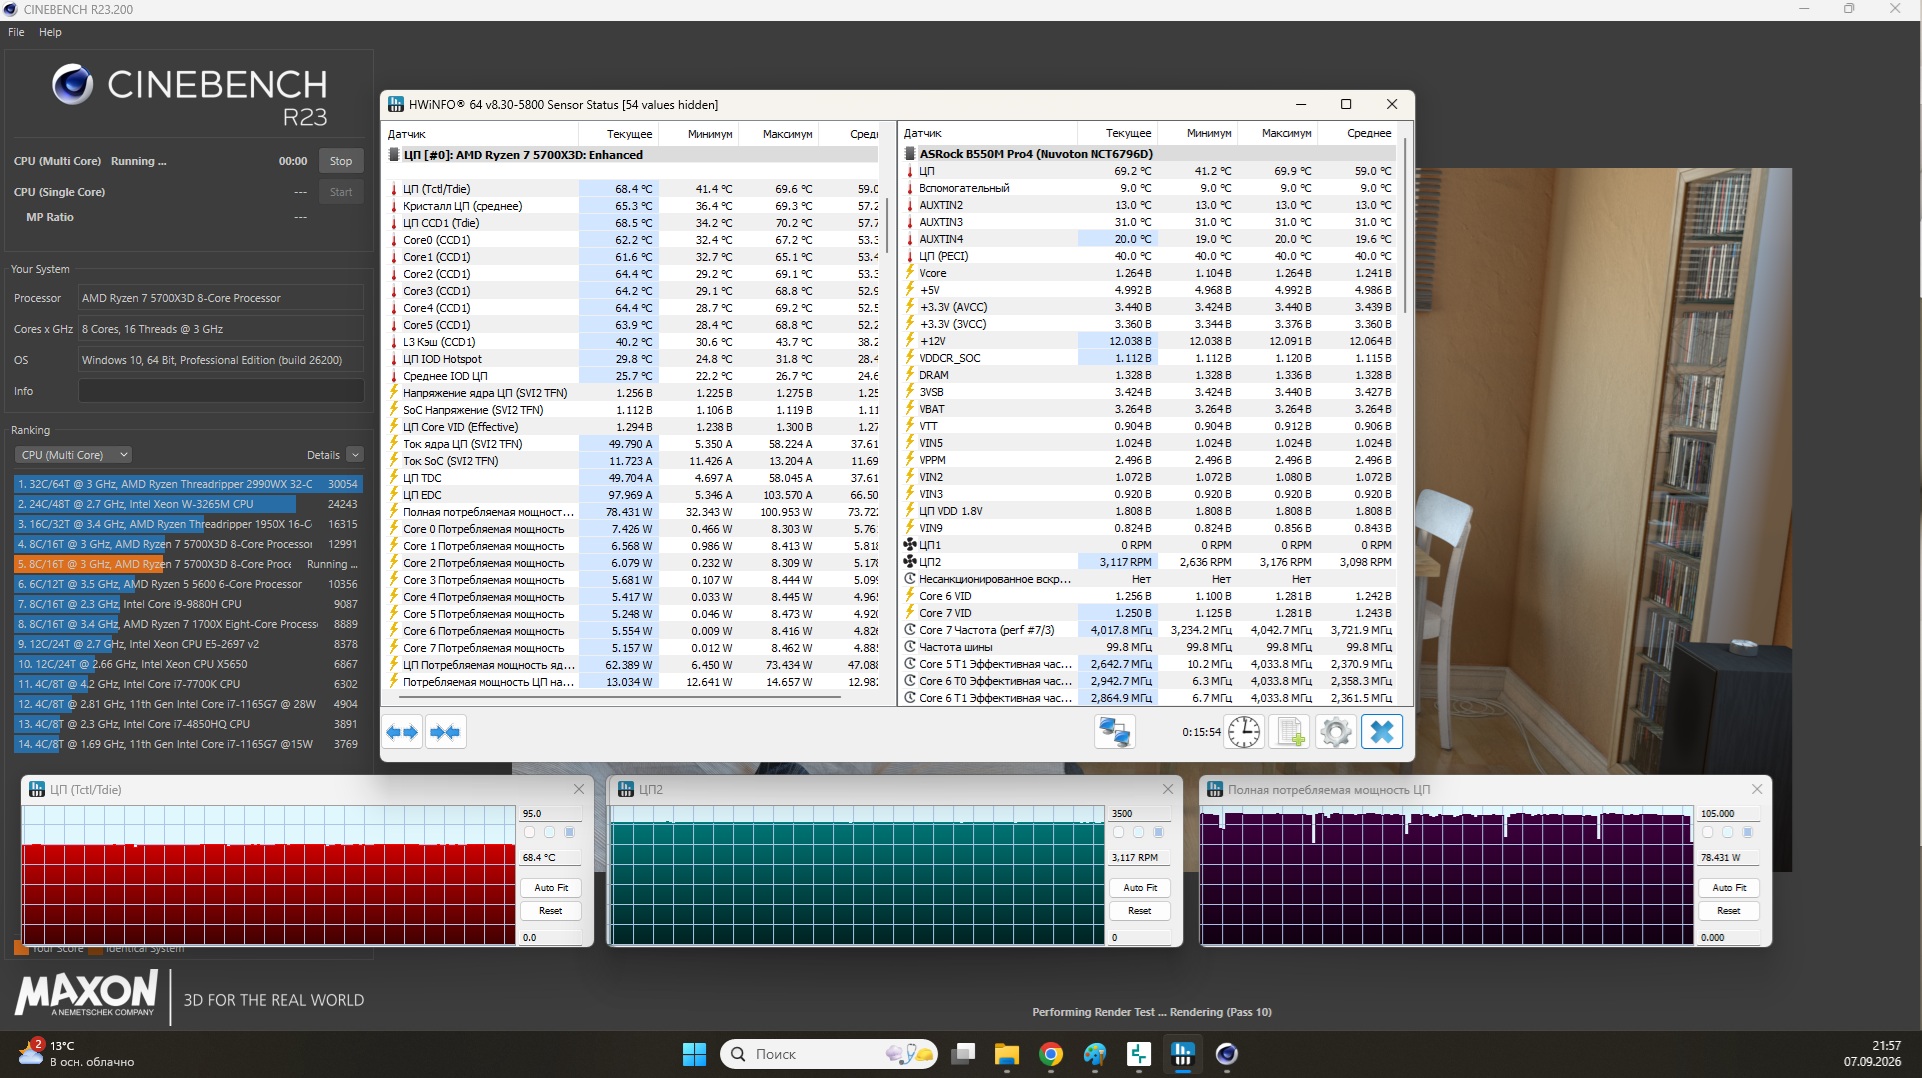The image size is (1922, 1078).
Task: Open HWiNFO sensor settings gear icon
Action: 1335,732
